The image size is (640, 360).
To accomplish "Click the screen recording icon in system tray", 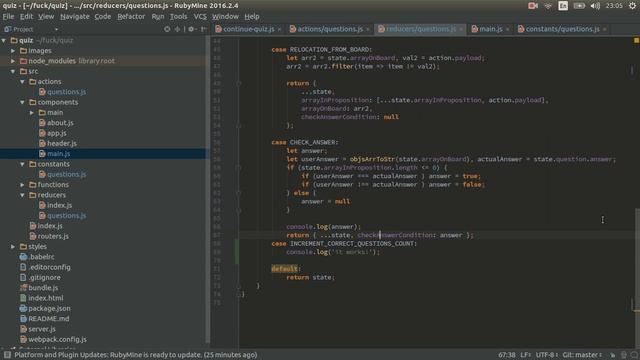I will [x=533, y=6].
